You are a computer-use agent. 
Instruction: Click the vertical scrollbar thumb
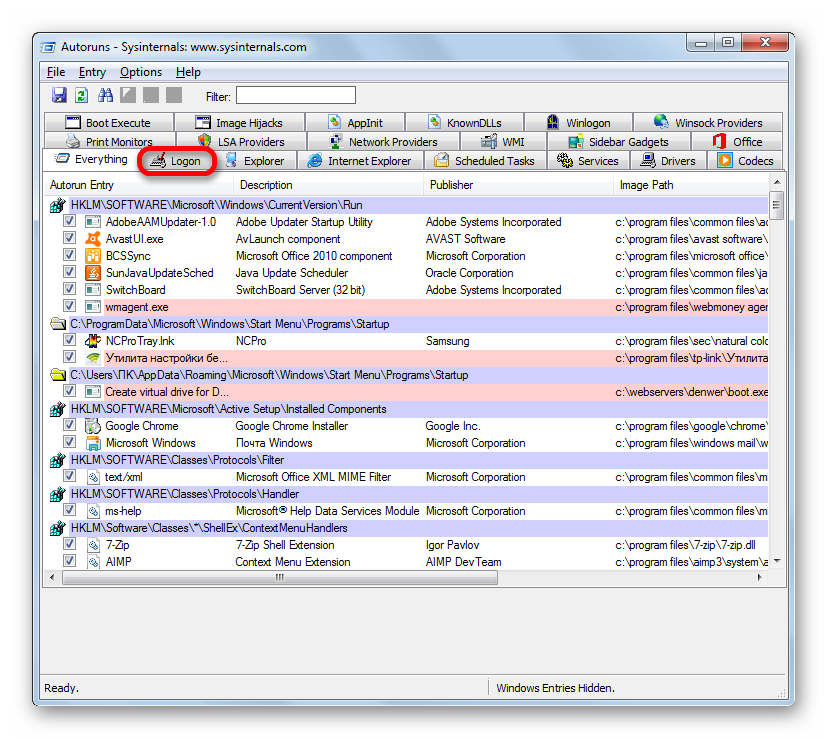[x=776, y=205]
